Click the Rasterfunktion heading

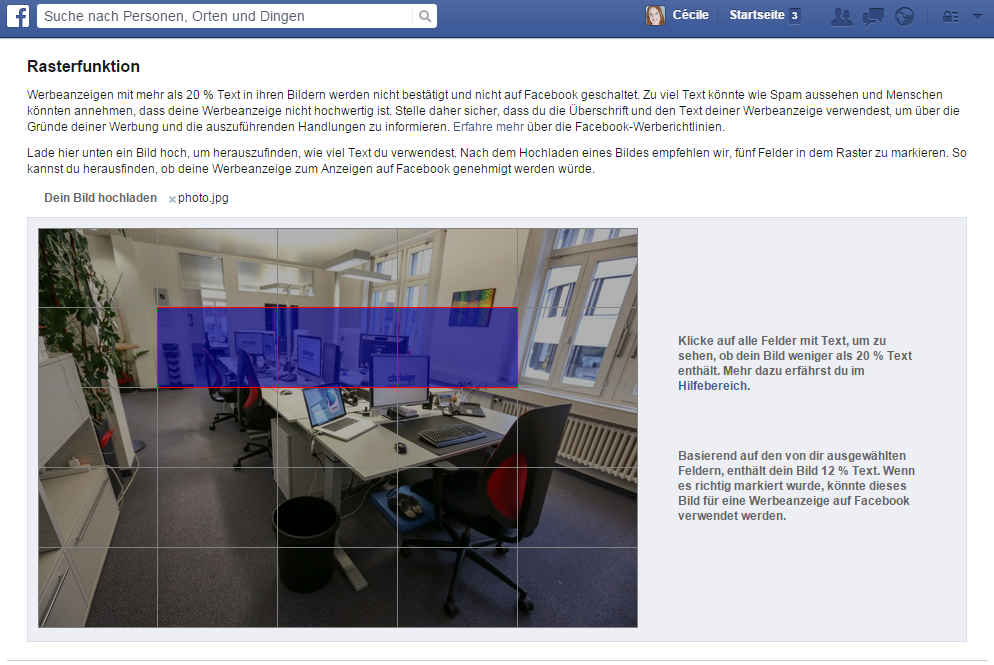pos(84,66)
